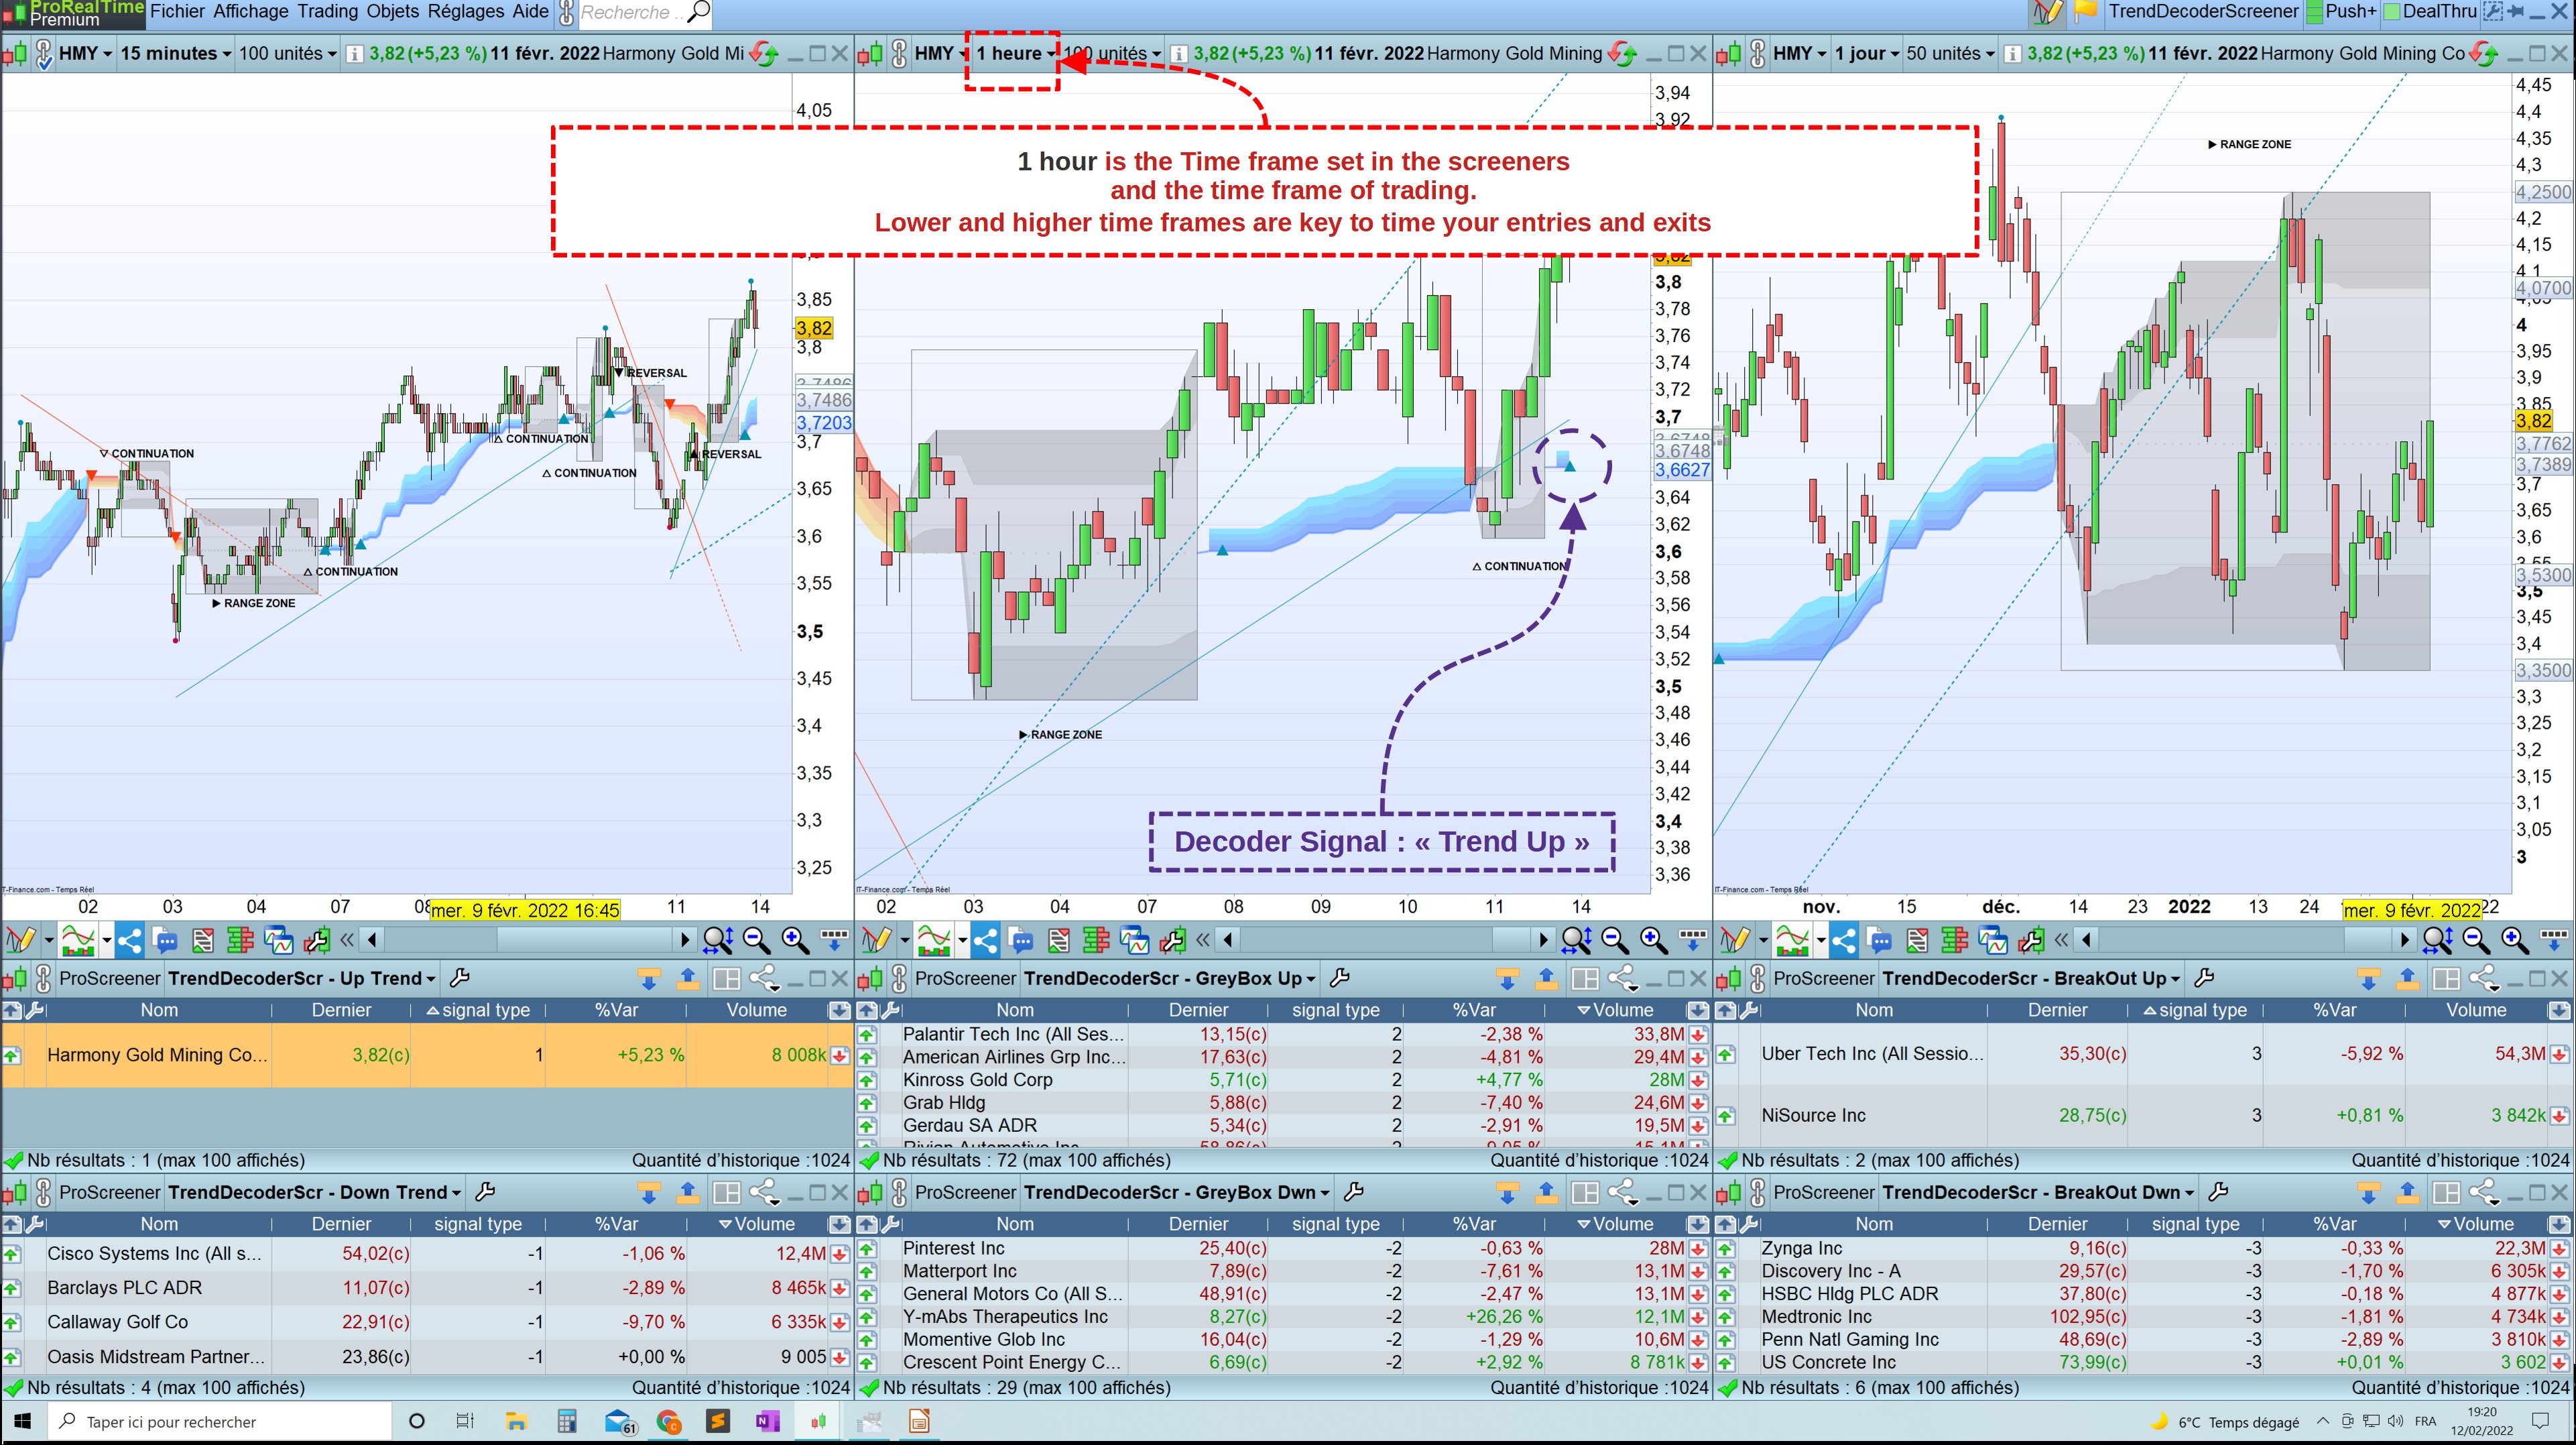Toggle the chain link icon on the 15-minute chart

(44, 53)
